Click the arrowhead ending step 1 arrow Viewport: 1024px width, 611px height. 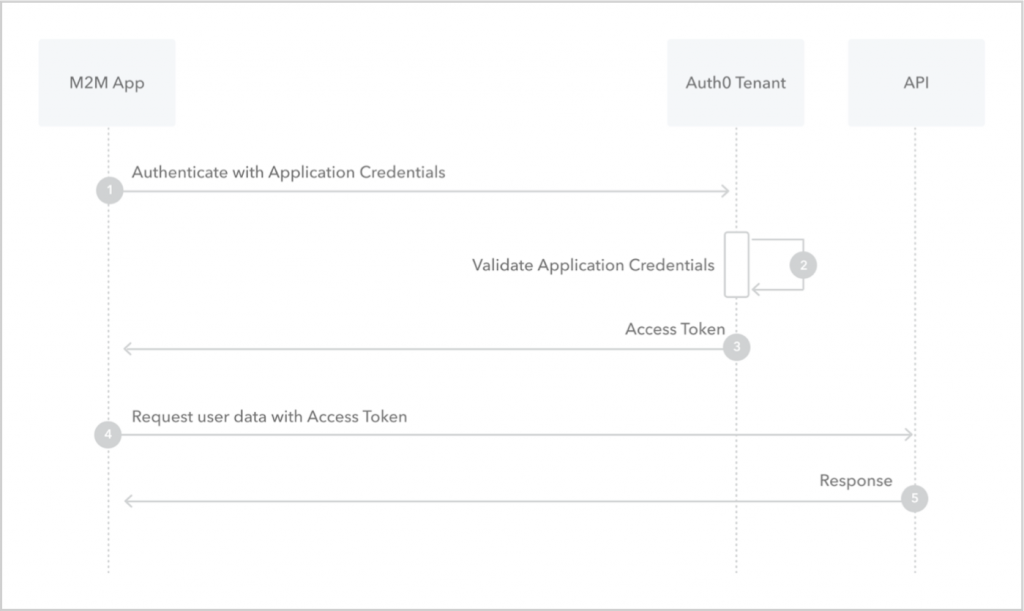(725, 191)
